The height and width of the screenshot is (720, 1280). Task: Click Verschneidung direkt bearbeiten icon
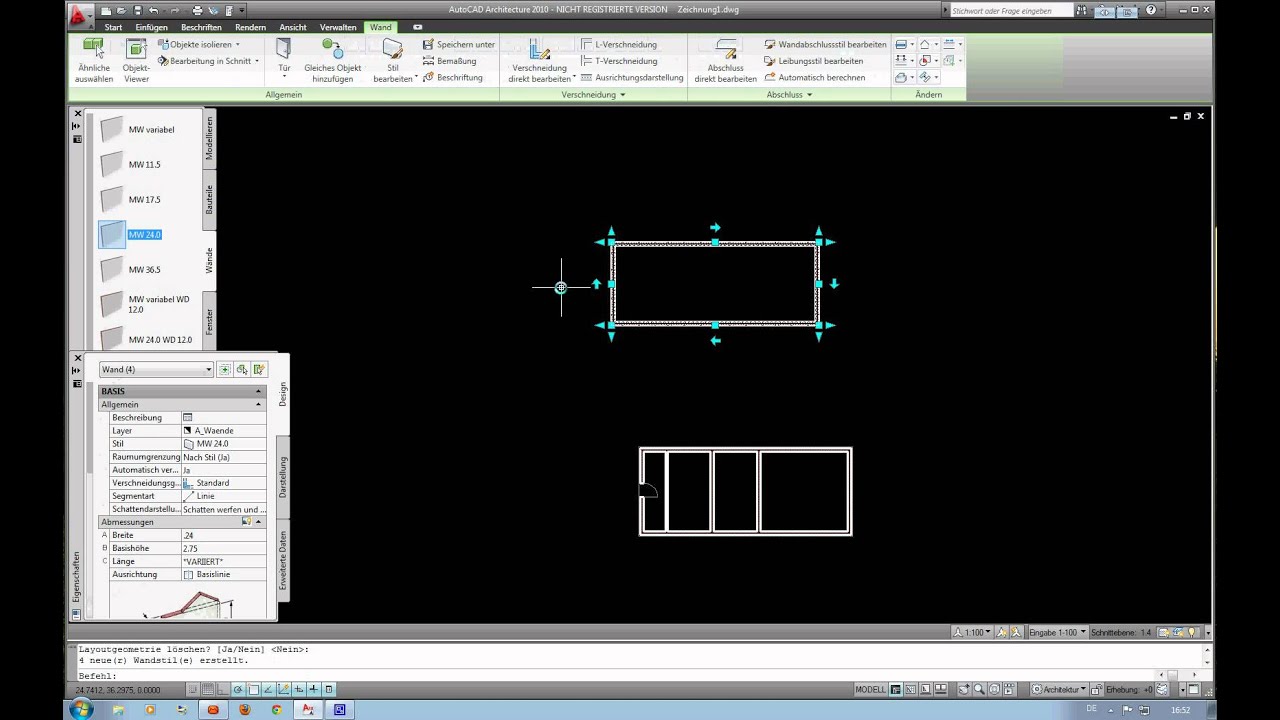tap(540, 49)
